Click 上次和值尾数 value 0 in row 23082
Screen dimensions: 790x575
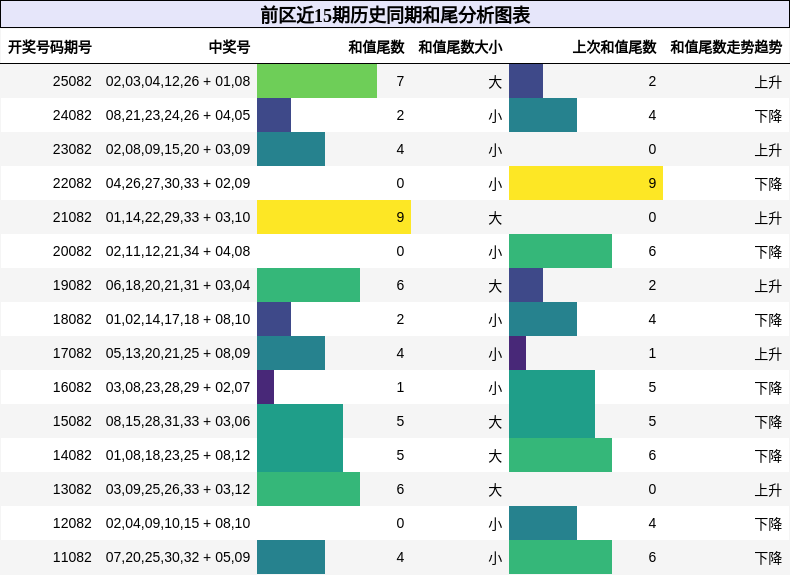pos(652,149)
